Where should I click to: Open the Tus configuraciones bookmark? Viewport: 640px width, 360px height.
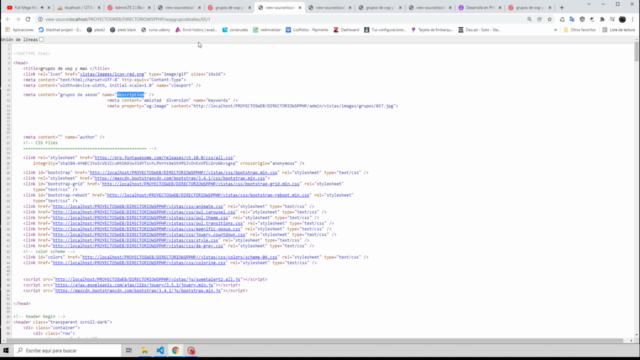click(385, 30)
